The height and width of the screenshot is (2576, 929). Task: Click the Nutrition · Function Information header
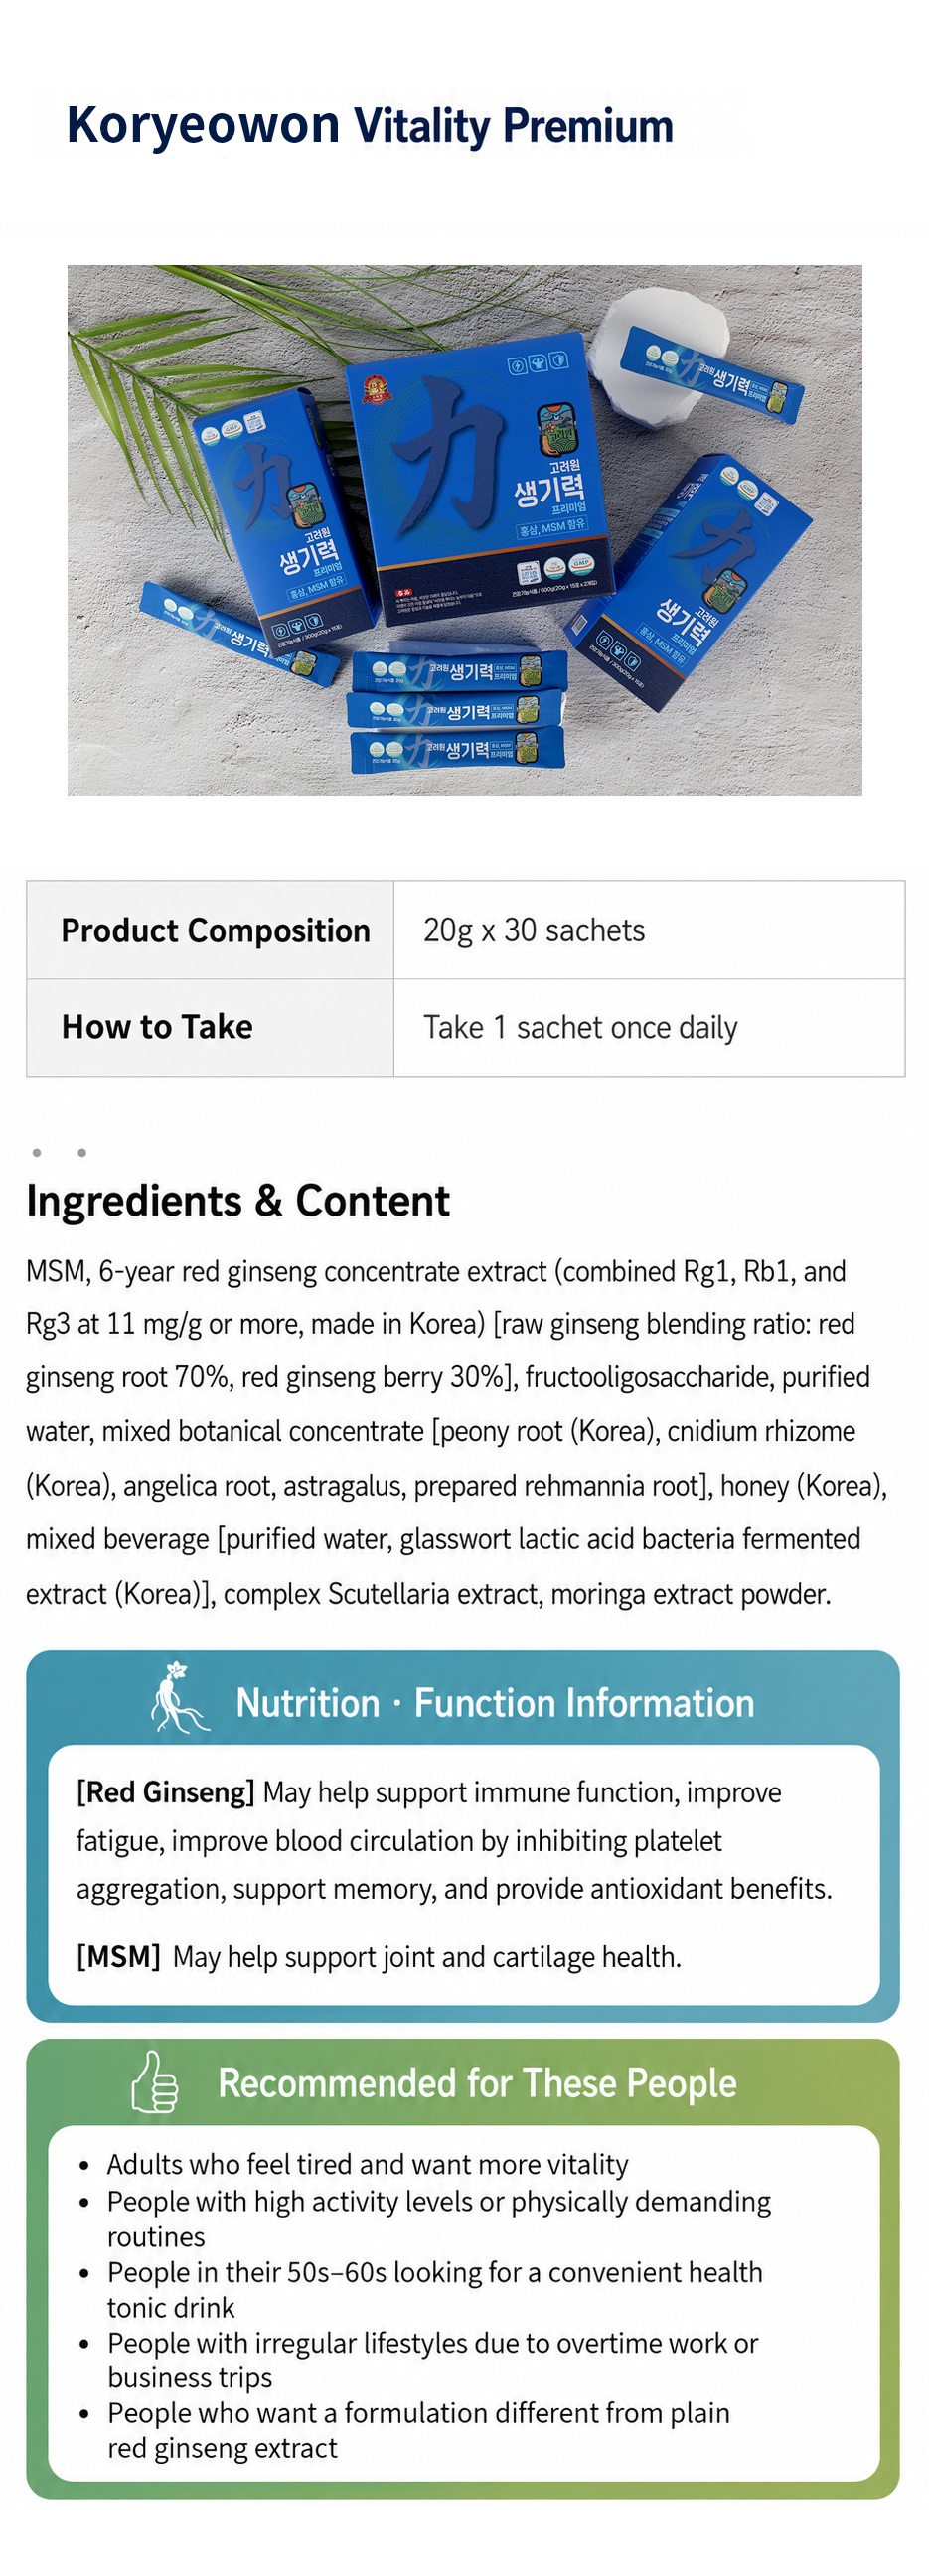coord(495,1702)
